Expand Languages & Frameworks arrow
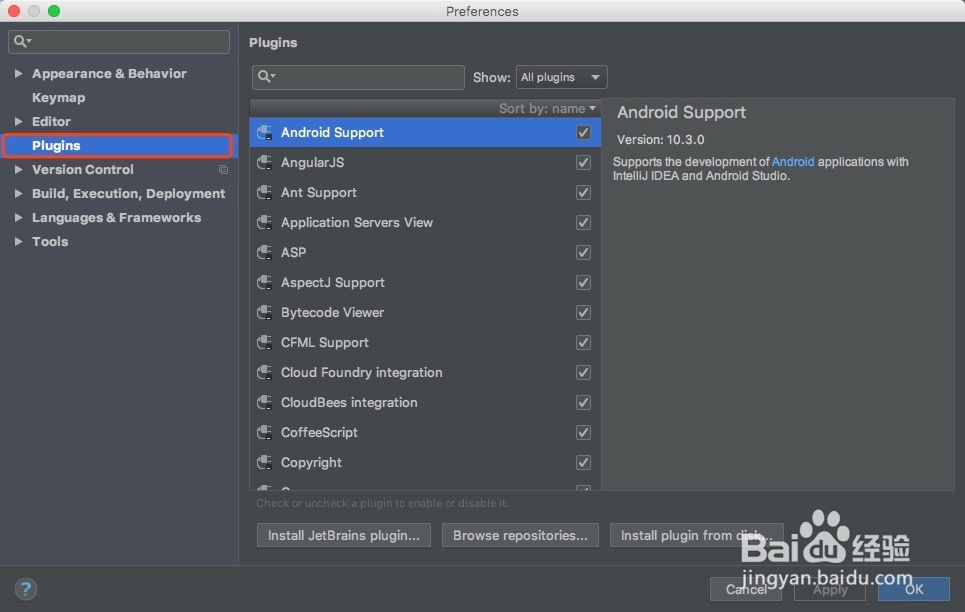 click(18, 217)
